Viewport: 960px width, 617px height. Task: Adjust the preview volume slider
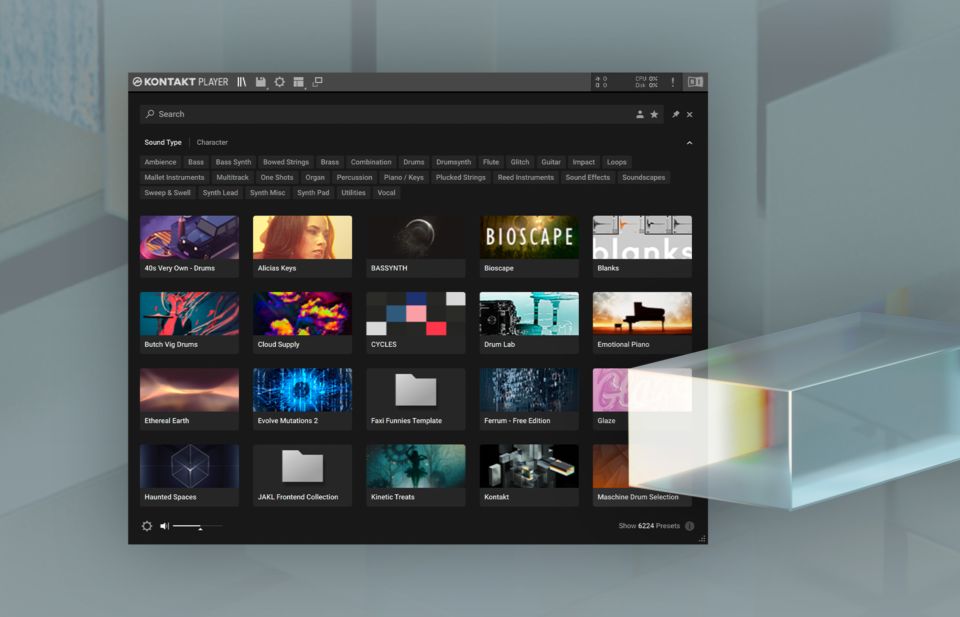click(197, 526)
